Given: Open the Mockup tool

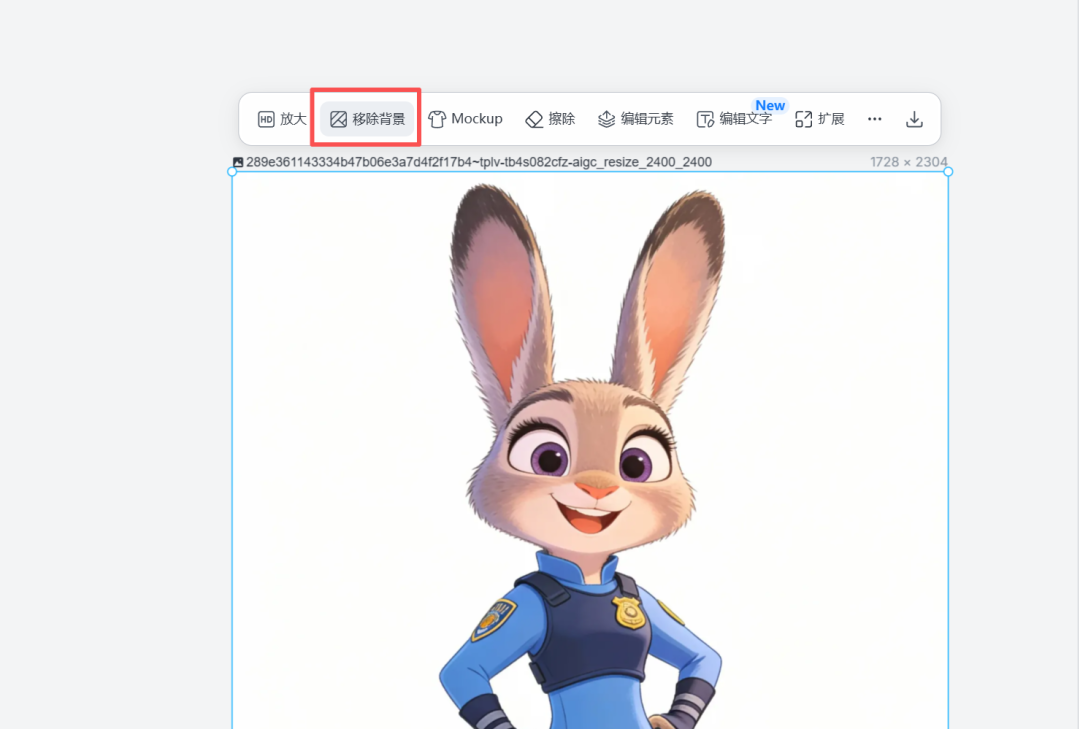Looking at the screenshot, I should [x=466, y=119].
